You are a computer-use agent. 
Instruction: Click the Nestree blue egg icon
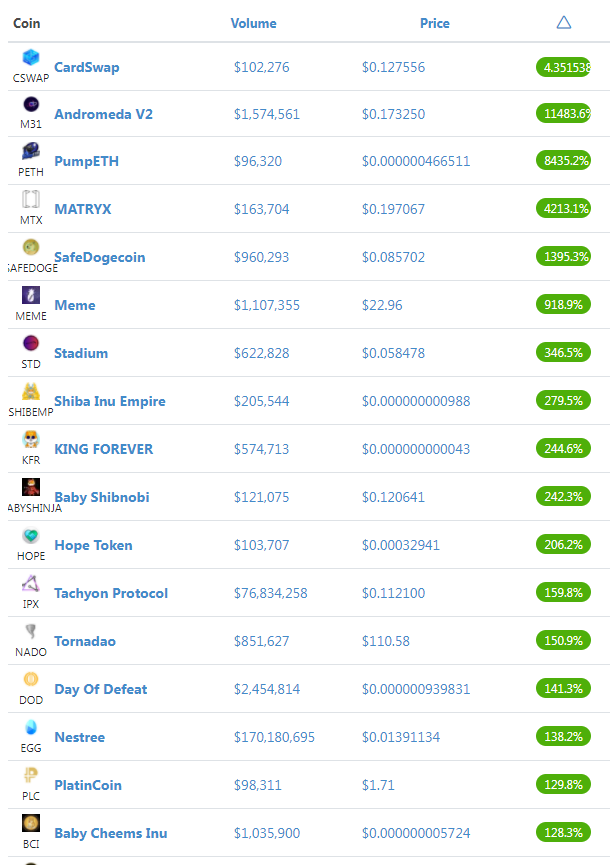coord(31,727)
